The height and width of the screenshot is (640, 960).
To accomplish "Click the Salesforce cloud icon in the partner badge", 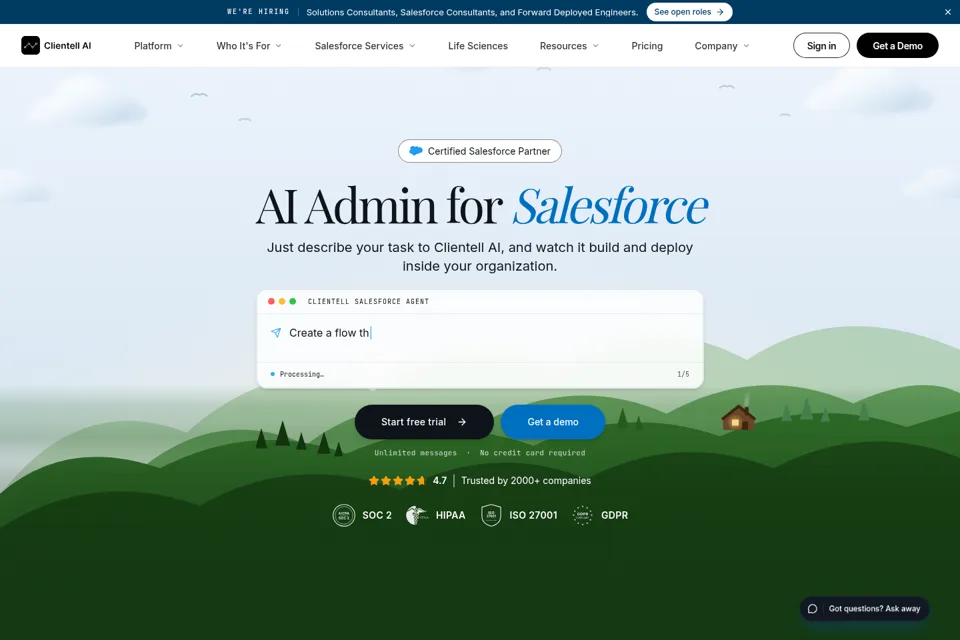I will click(x=416, y=151).
